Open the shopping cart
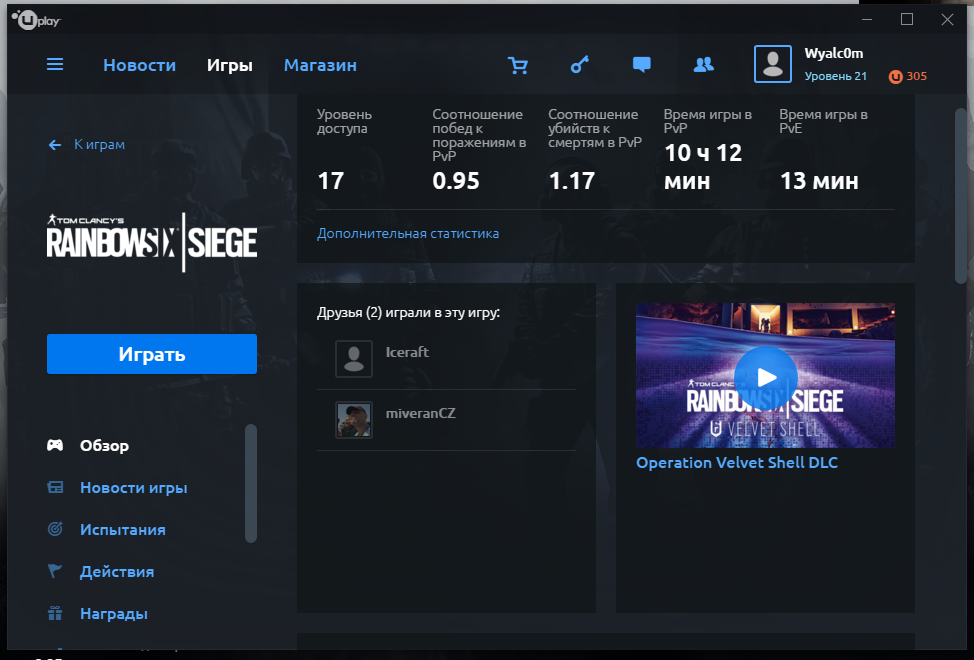974x660 pixels. (x=517, y=65)
